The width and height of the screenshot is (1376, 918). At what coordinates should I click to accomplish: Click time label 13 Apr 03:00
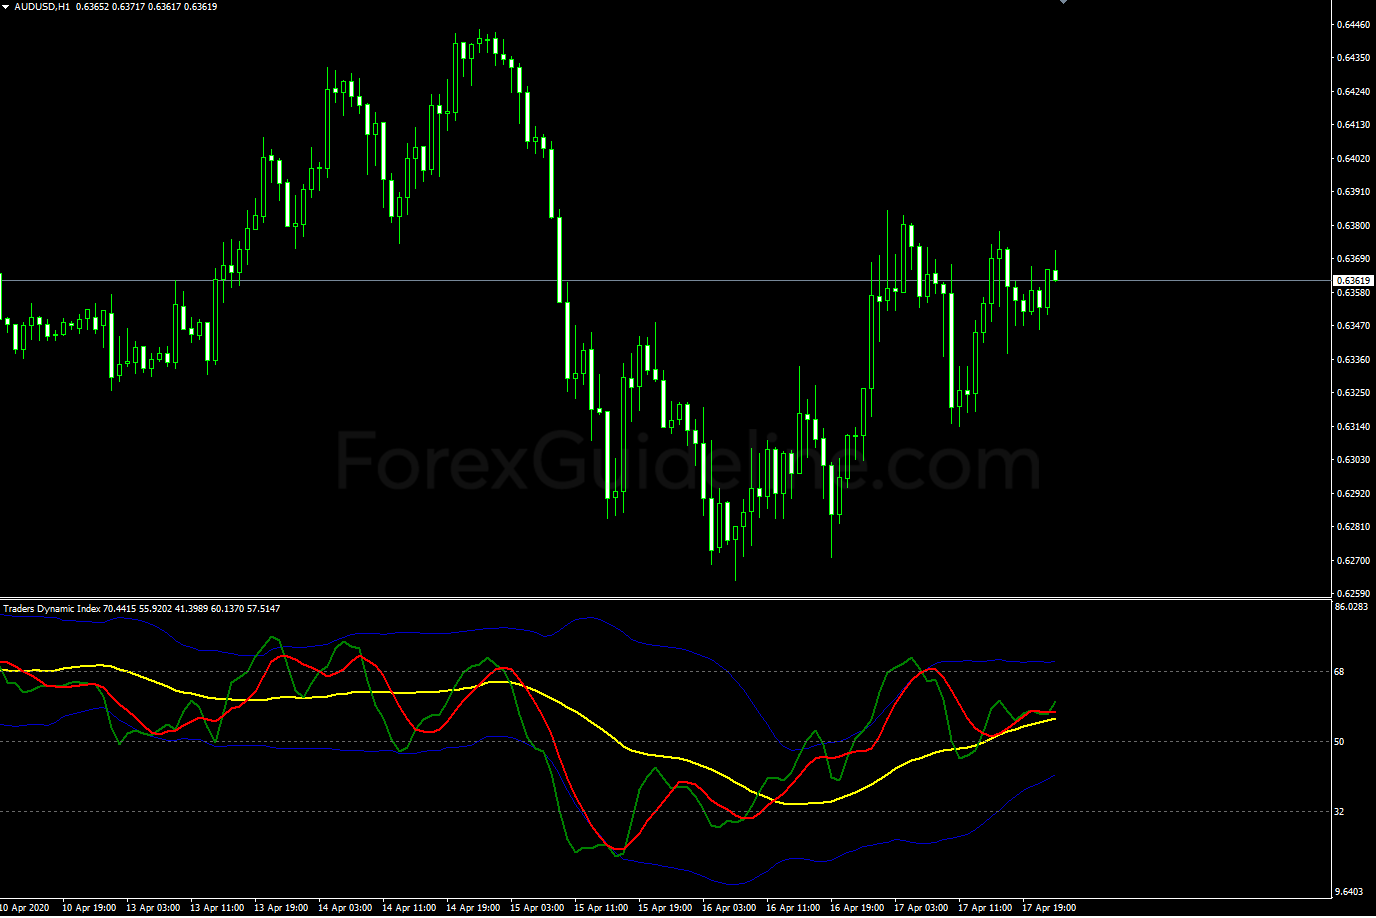point(153,908)
